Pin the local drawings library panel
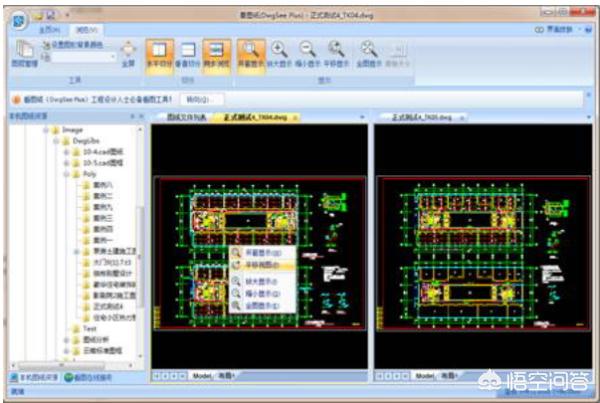The height and width of the screenshot is (403, 600). click(x=132, y=116)
